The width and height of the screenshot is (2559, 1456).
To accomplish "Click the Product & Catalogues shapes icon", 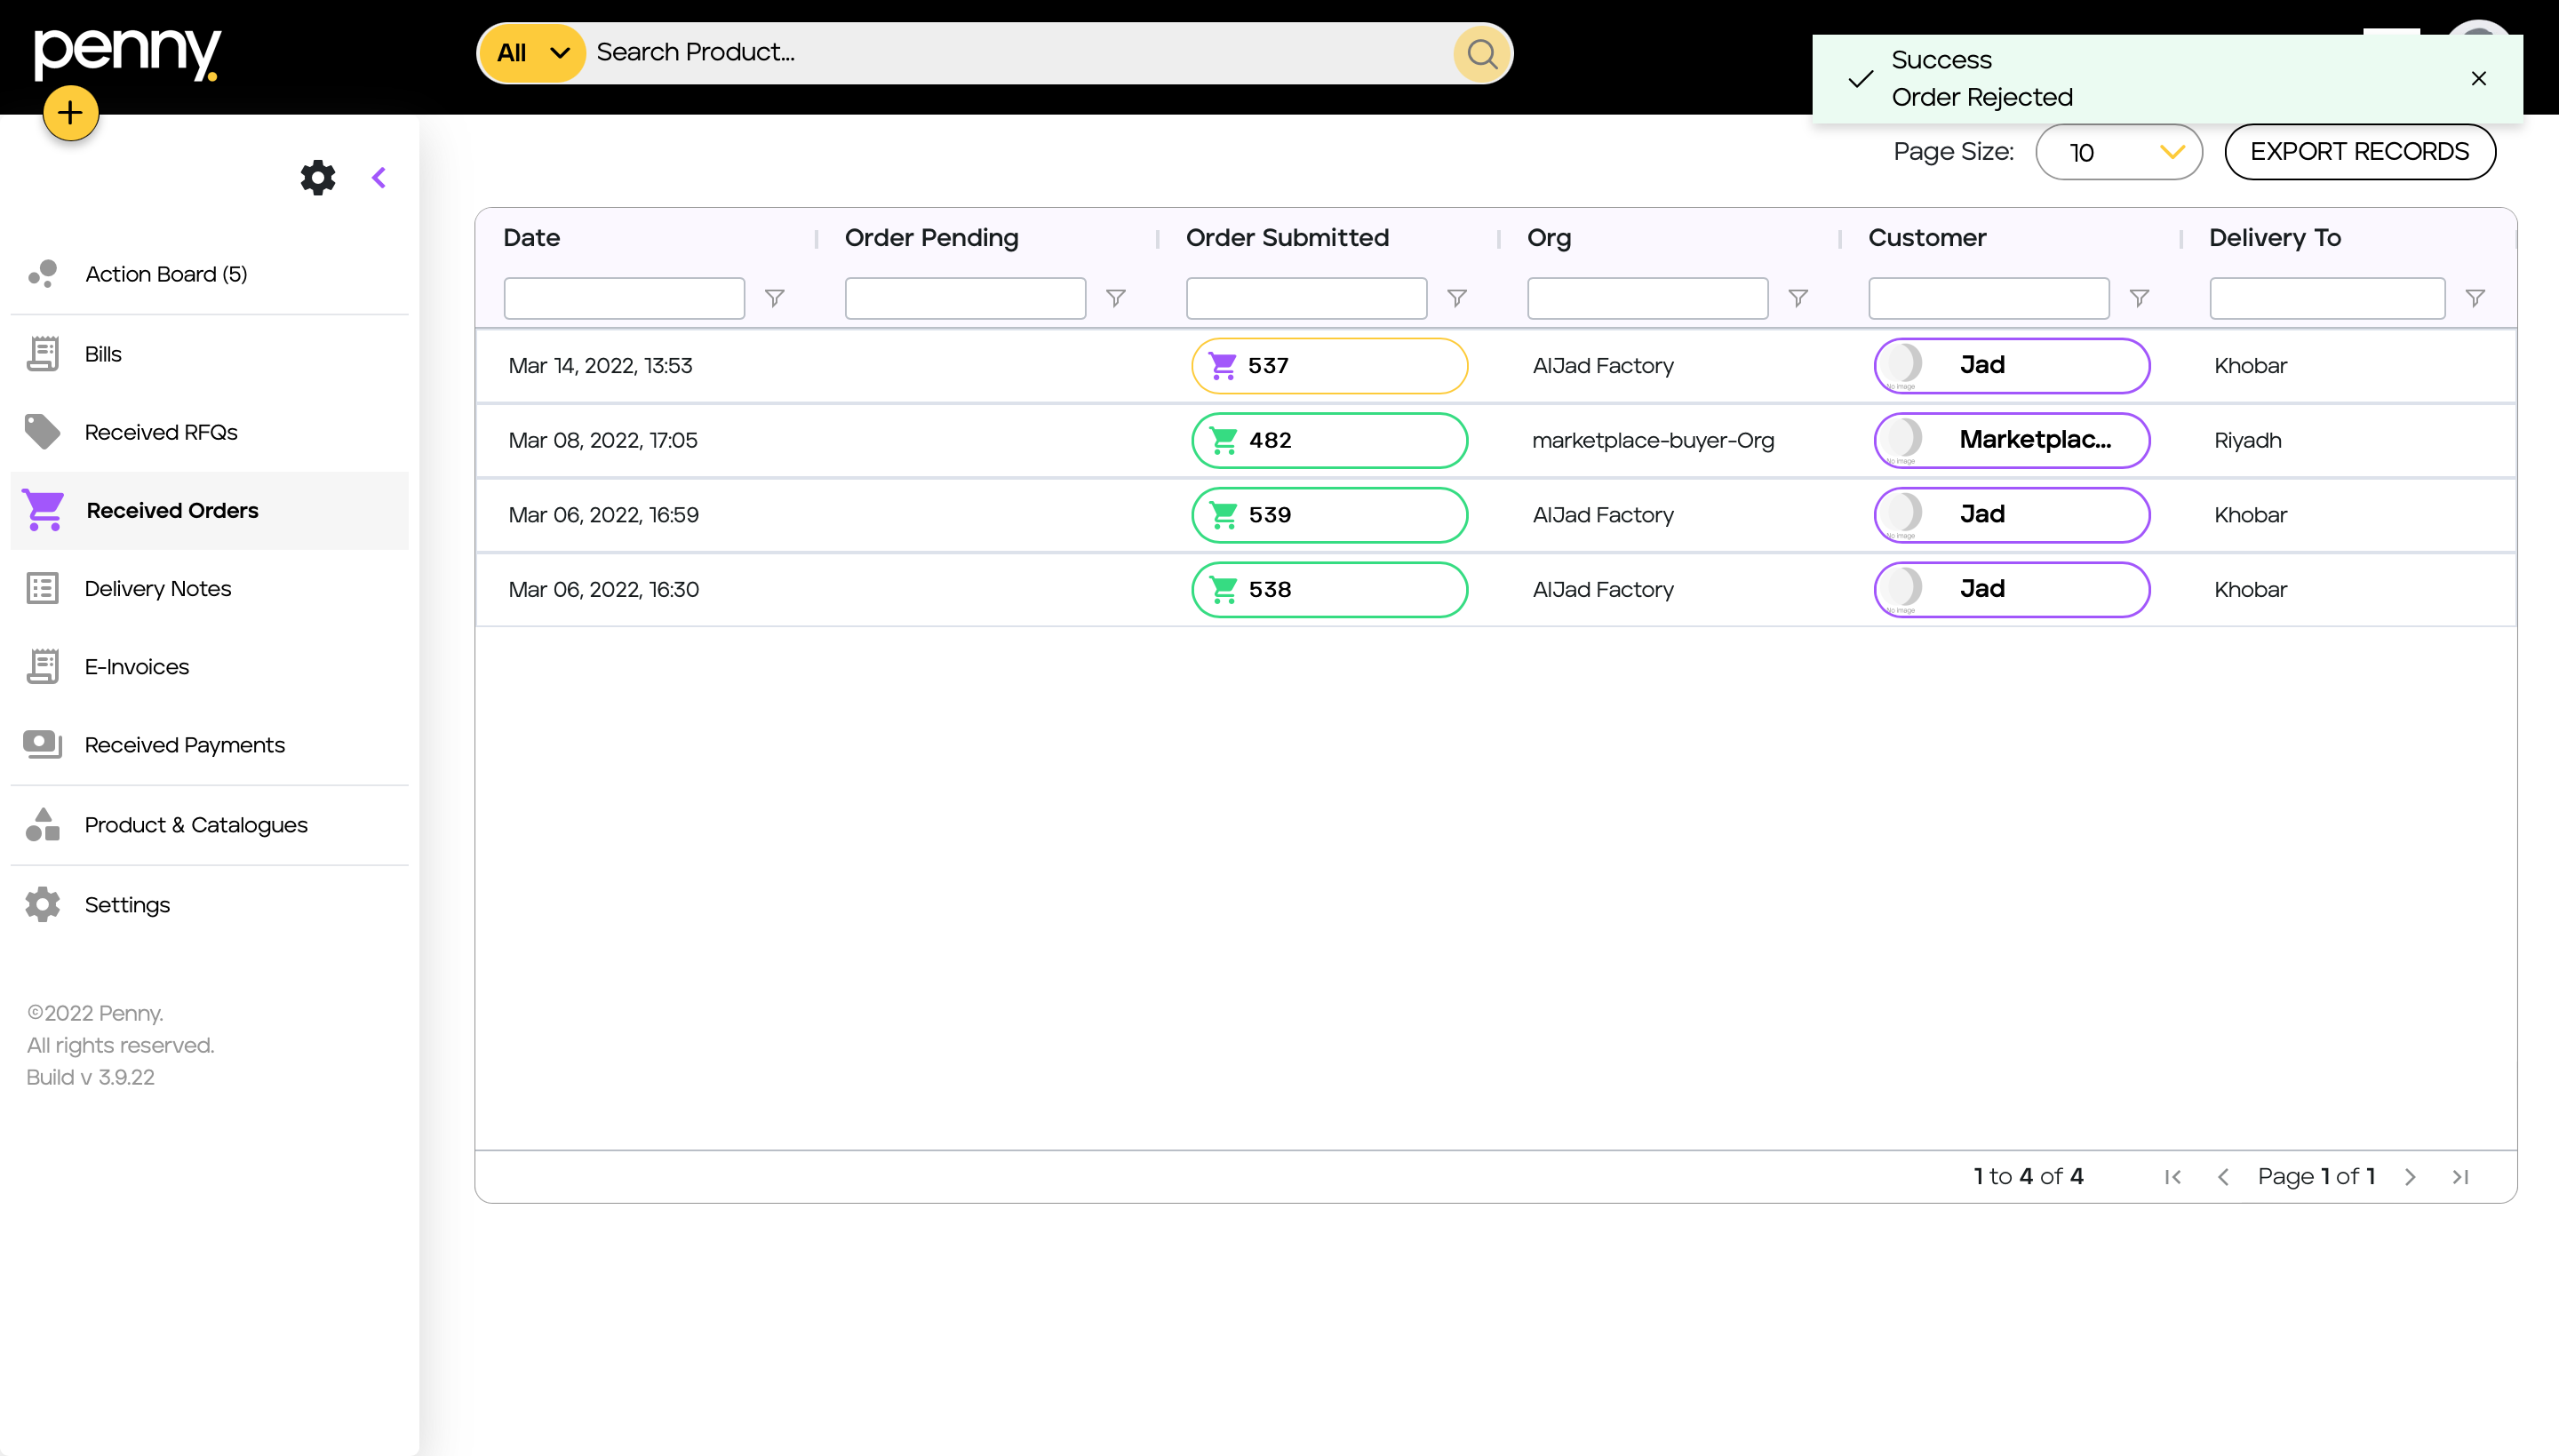I will click(x=43, y=825).
